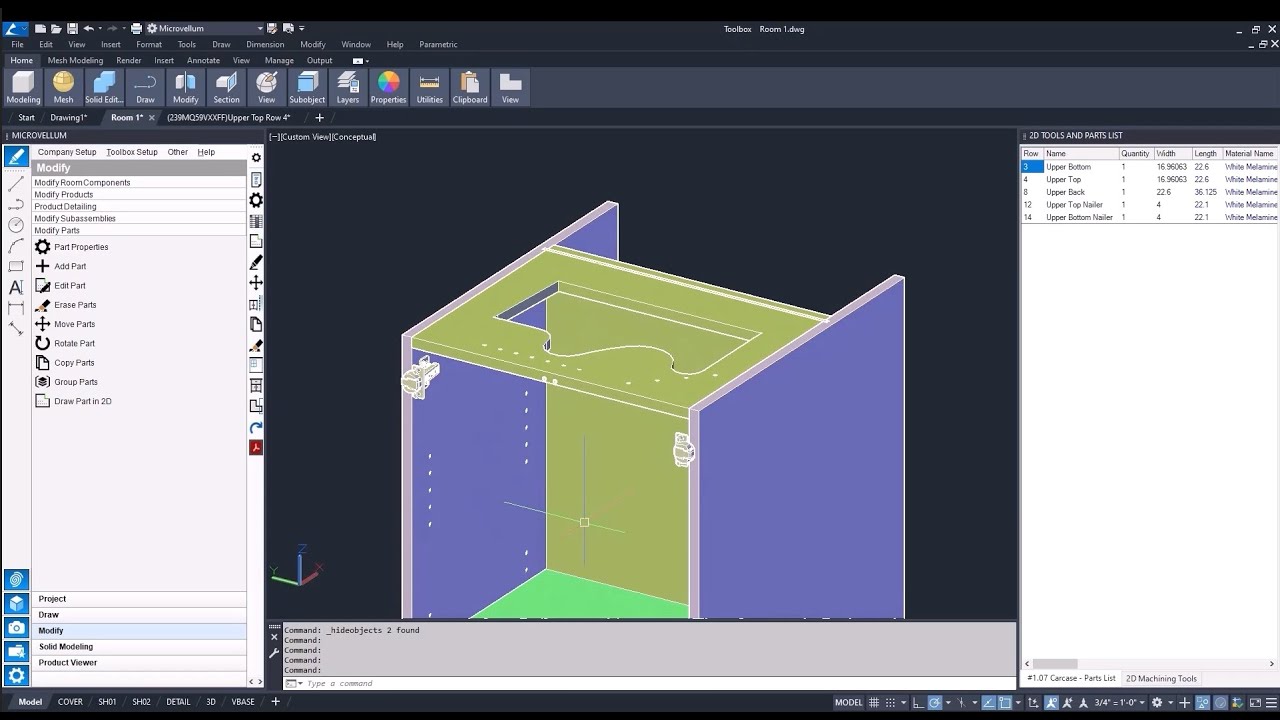The height and width of the screenshot is (720, 1280).
Task: Open the Project palette section
Action: pos(140,599)
